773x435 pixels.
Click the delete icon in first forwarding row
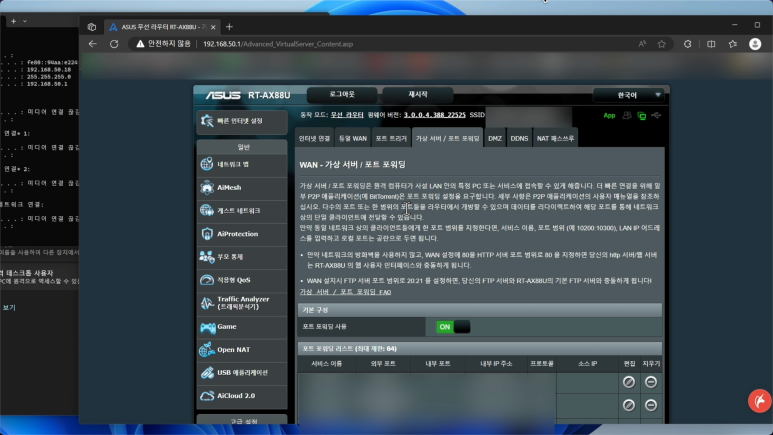click(x=651, y=382)
